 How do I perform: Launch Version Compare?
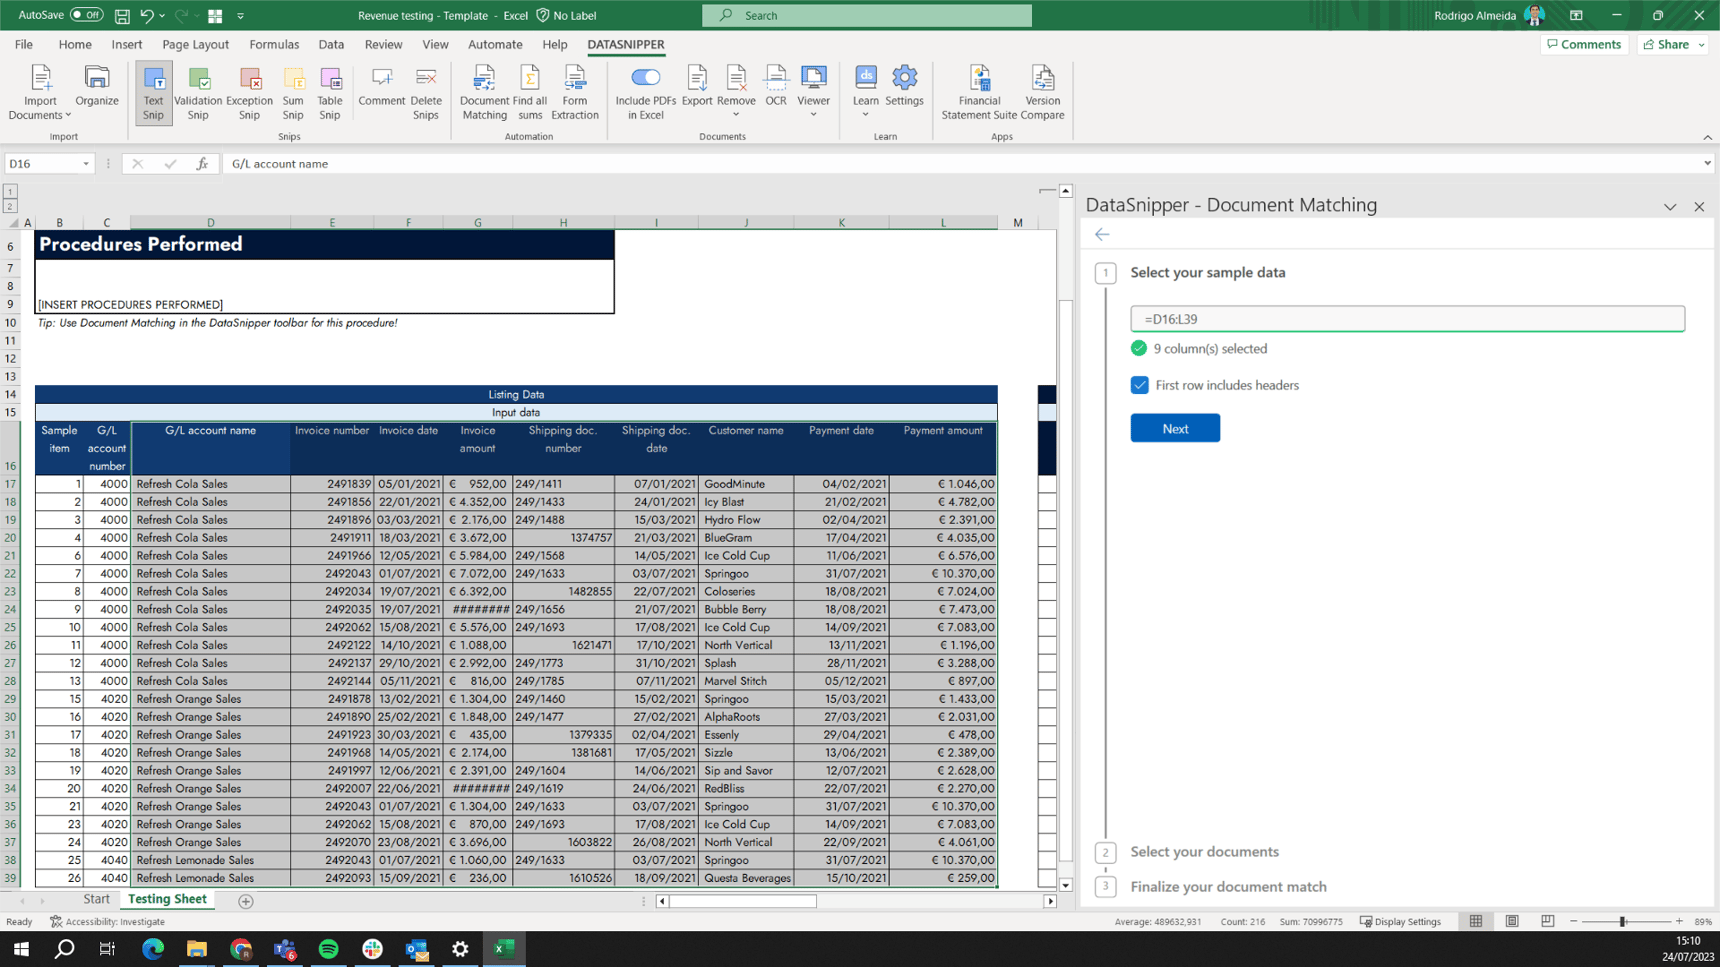click(1042, 91)
